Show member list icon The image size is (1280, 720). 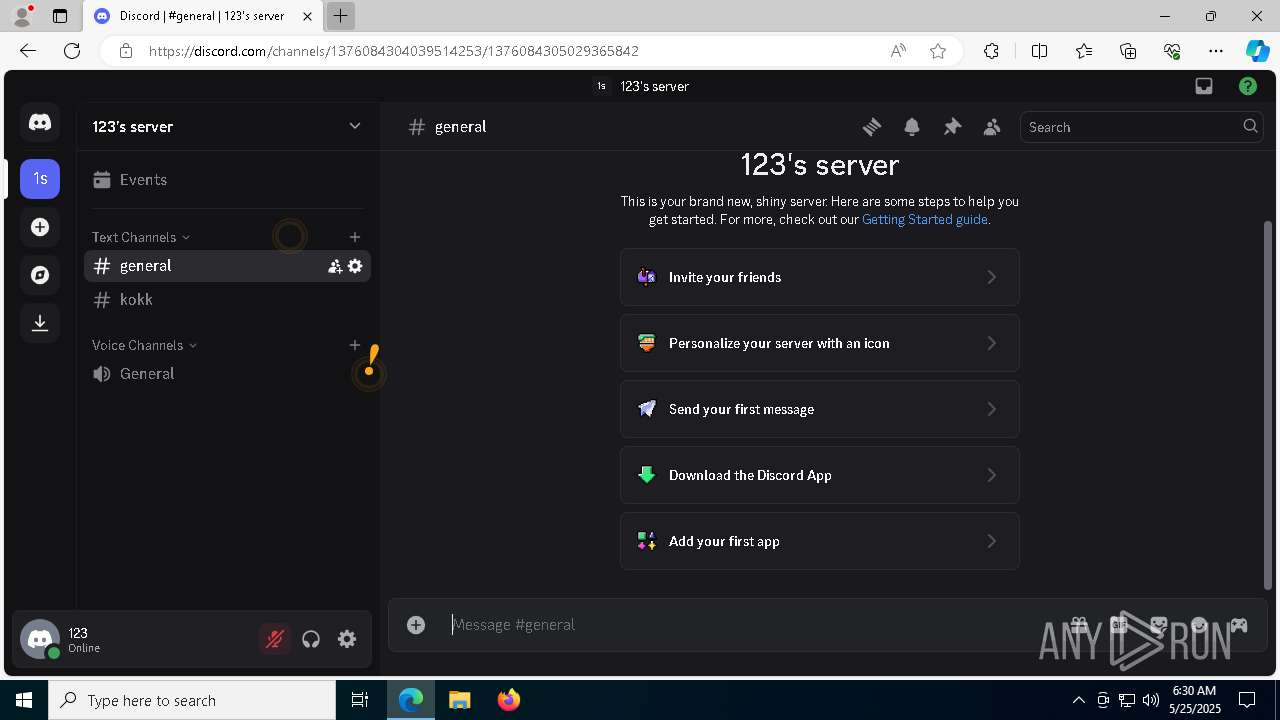tap(992, 127)
